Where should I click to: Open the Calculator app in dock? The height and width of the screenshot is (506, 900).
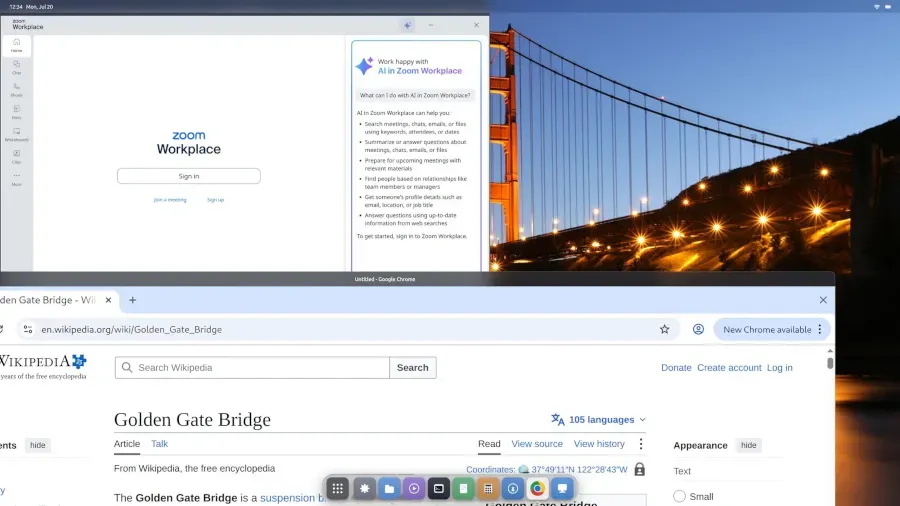[488, 489]
